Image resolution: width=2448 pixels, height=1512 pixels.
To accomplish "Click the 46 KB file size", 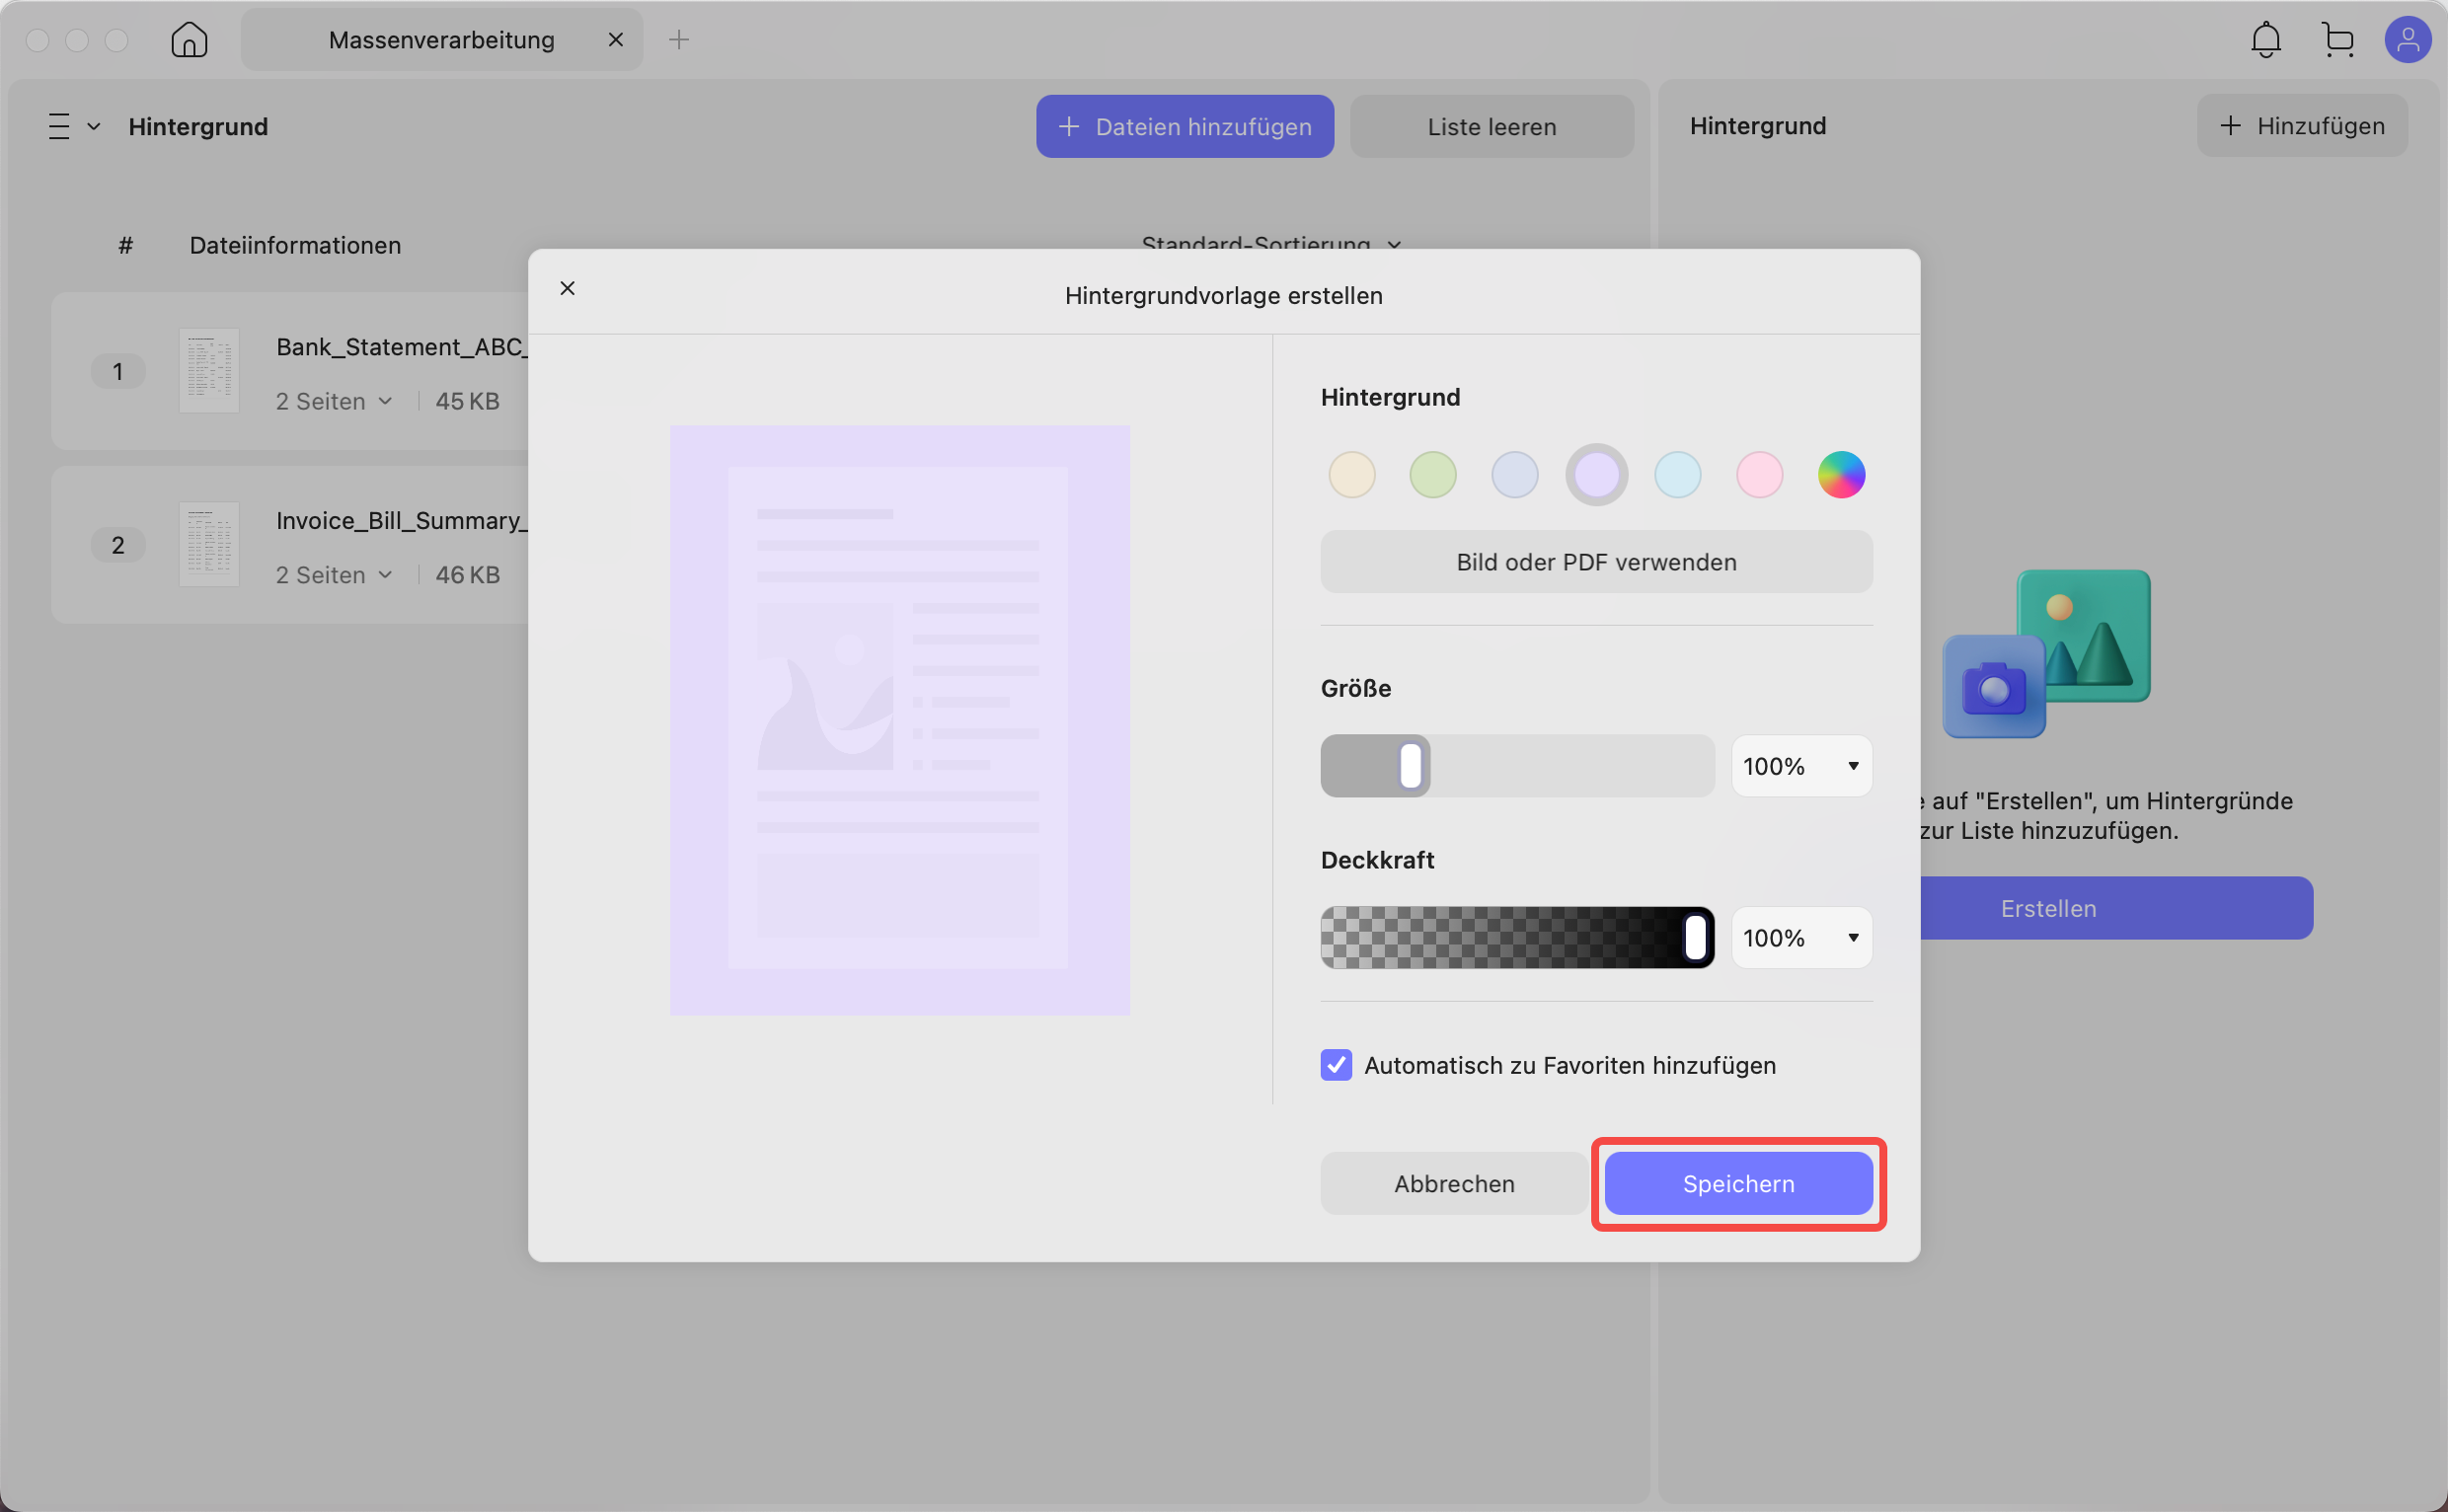I will click(467, 575).
